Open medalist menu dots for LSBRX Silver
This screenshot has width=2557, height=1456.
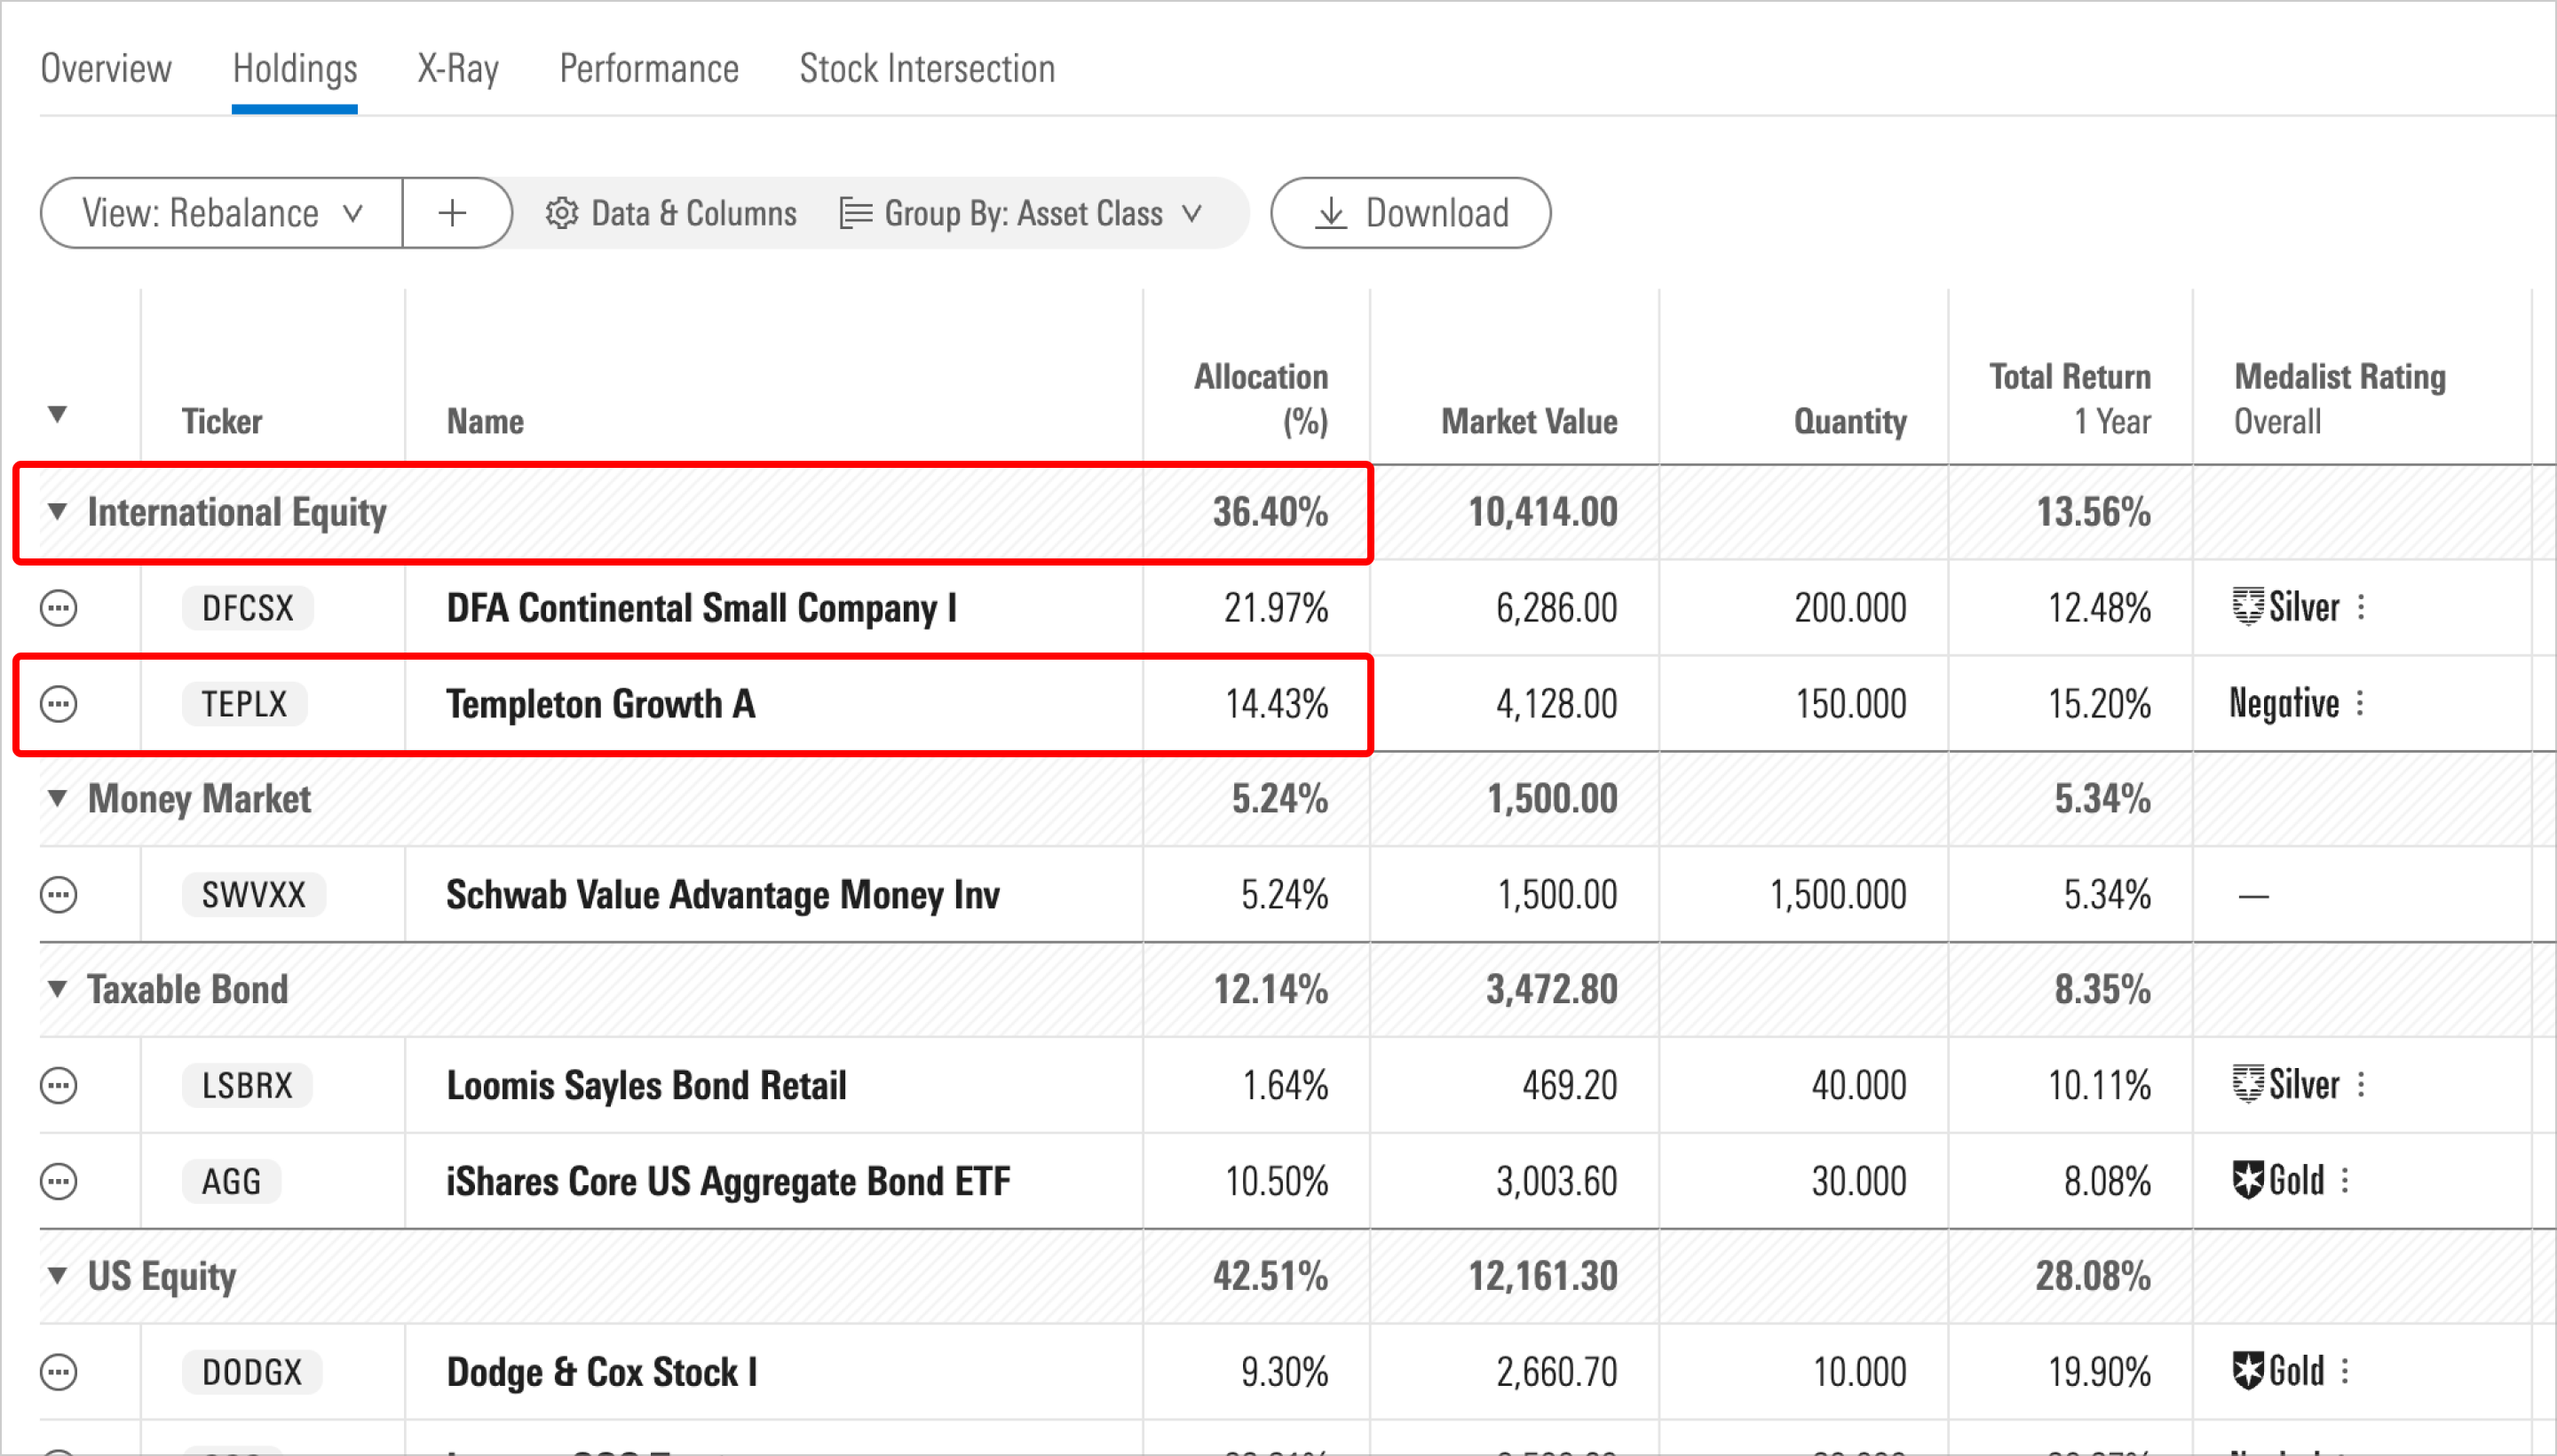[x=2361, y=1084]
